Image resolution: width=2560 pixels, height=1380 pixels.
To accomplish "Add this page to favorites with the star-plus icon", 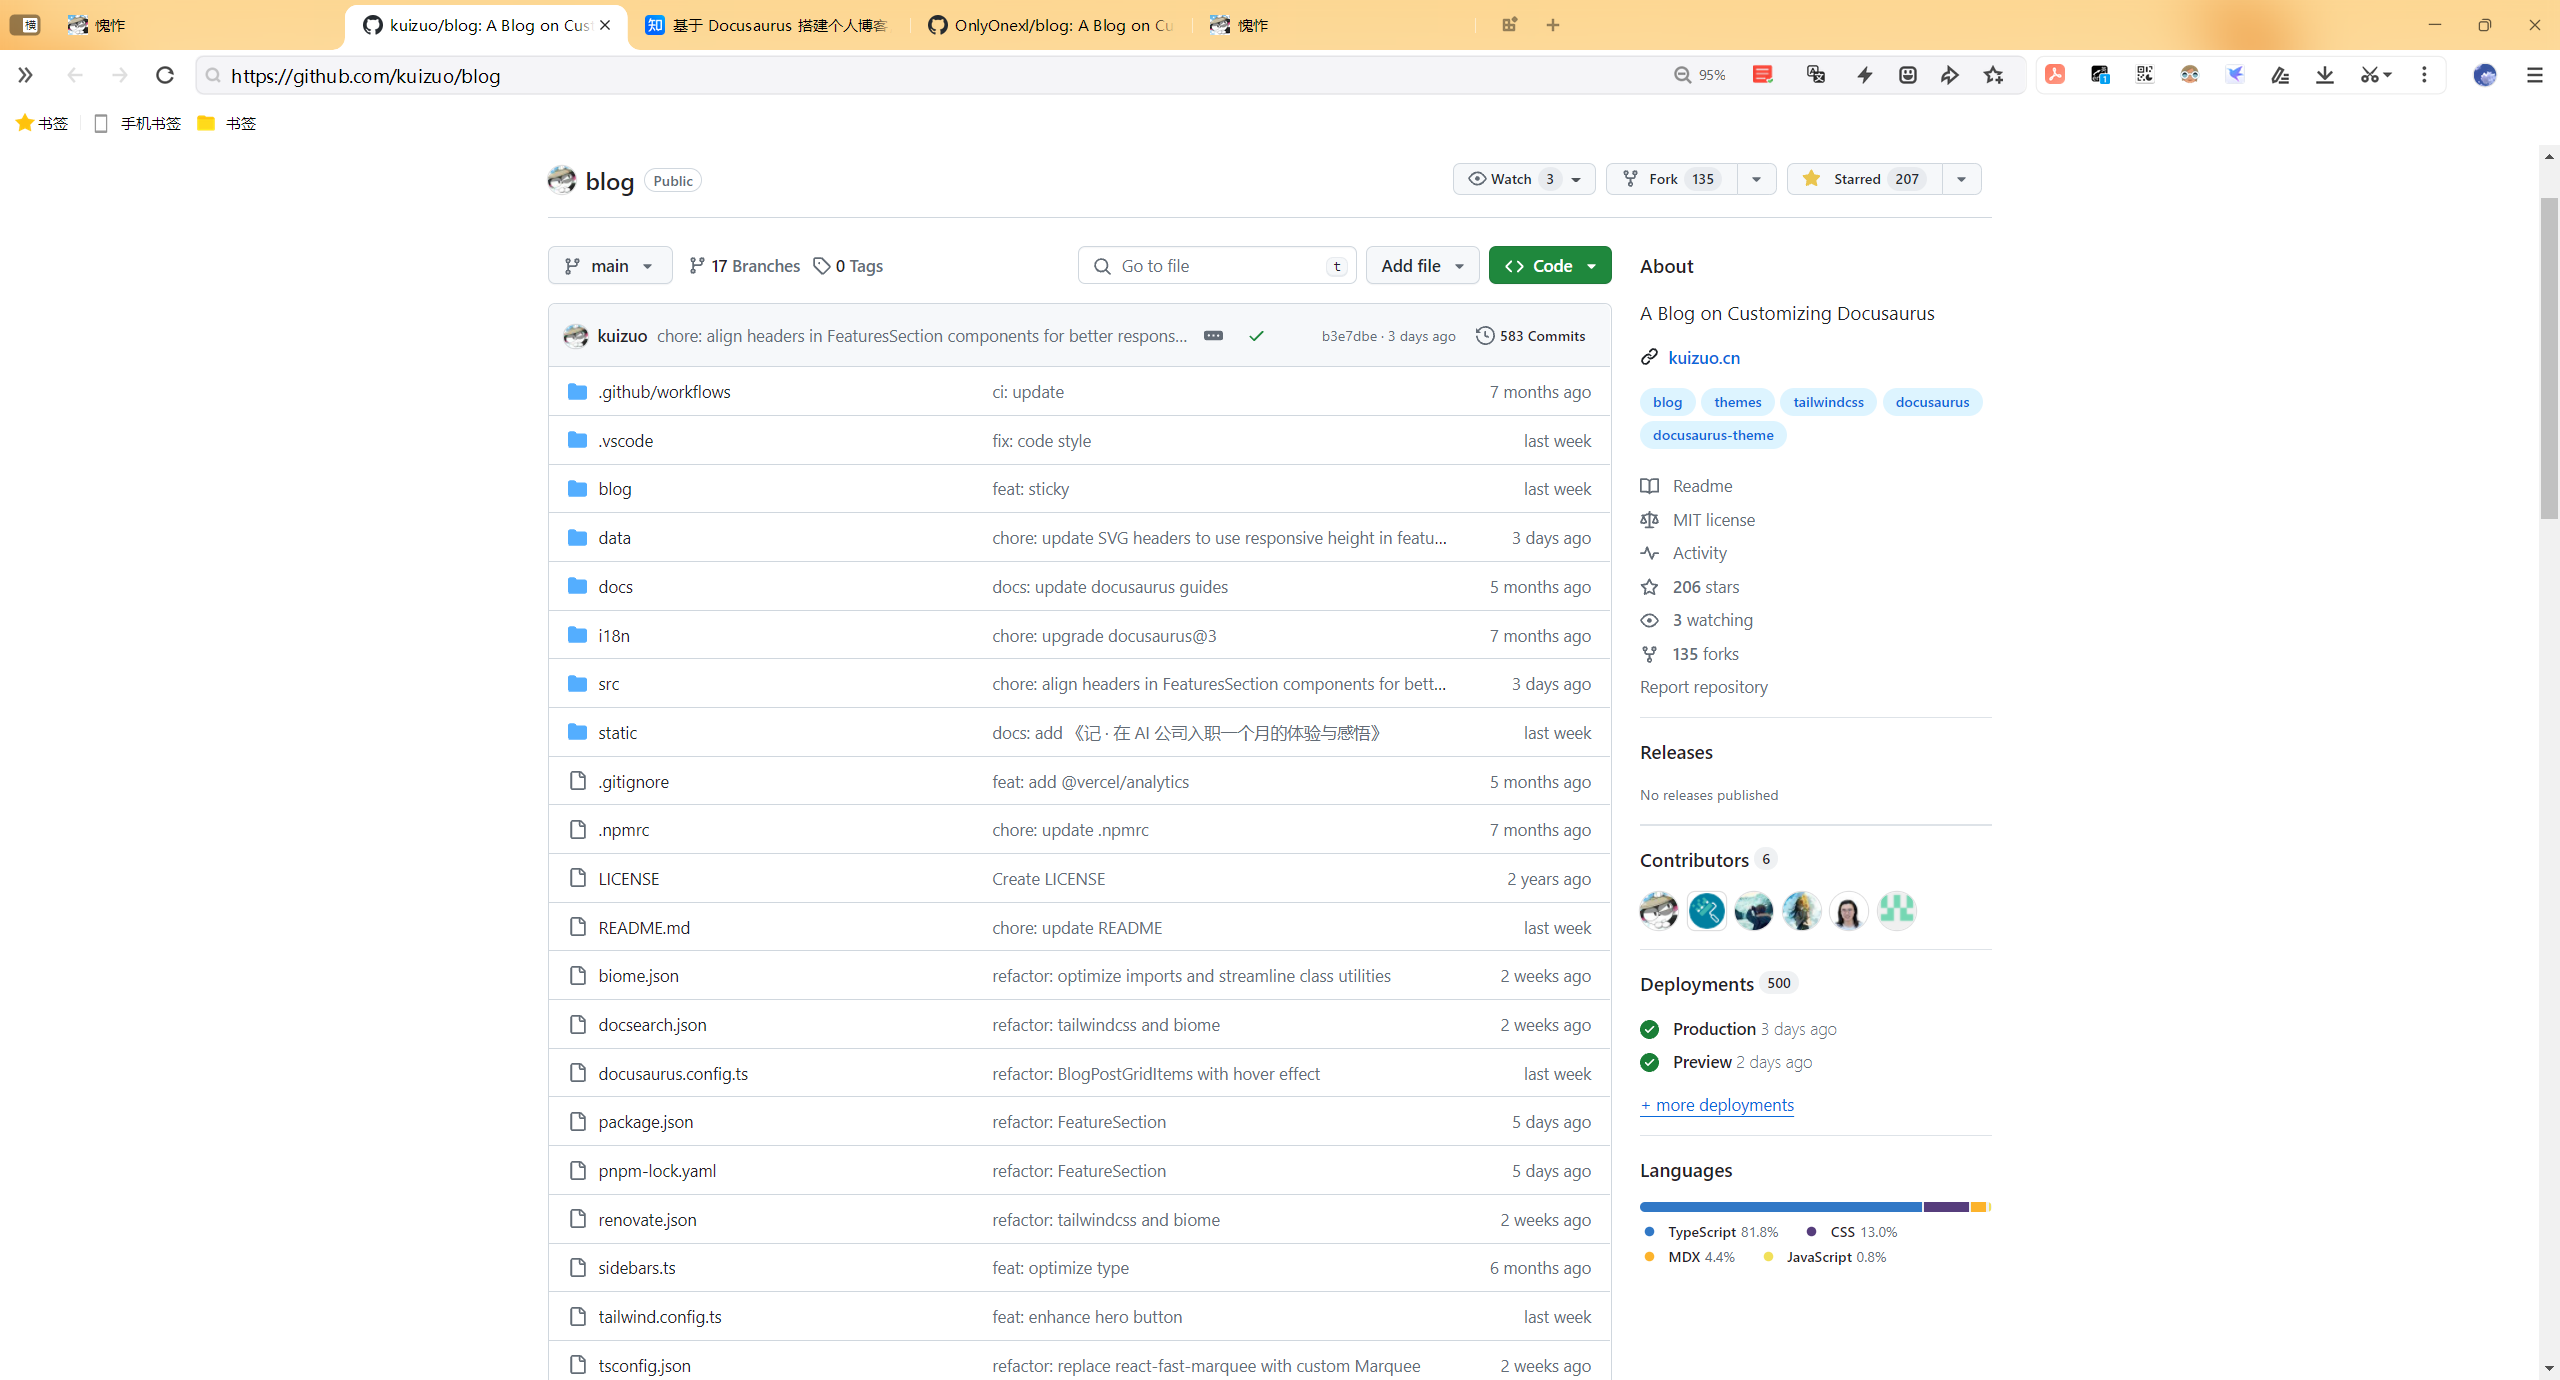I will point(1994,75).
